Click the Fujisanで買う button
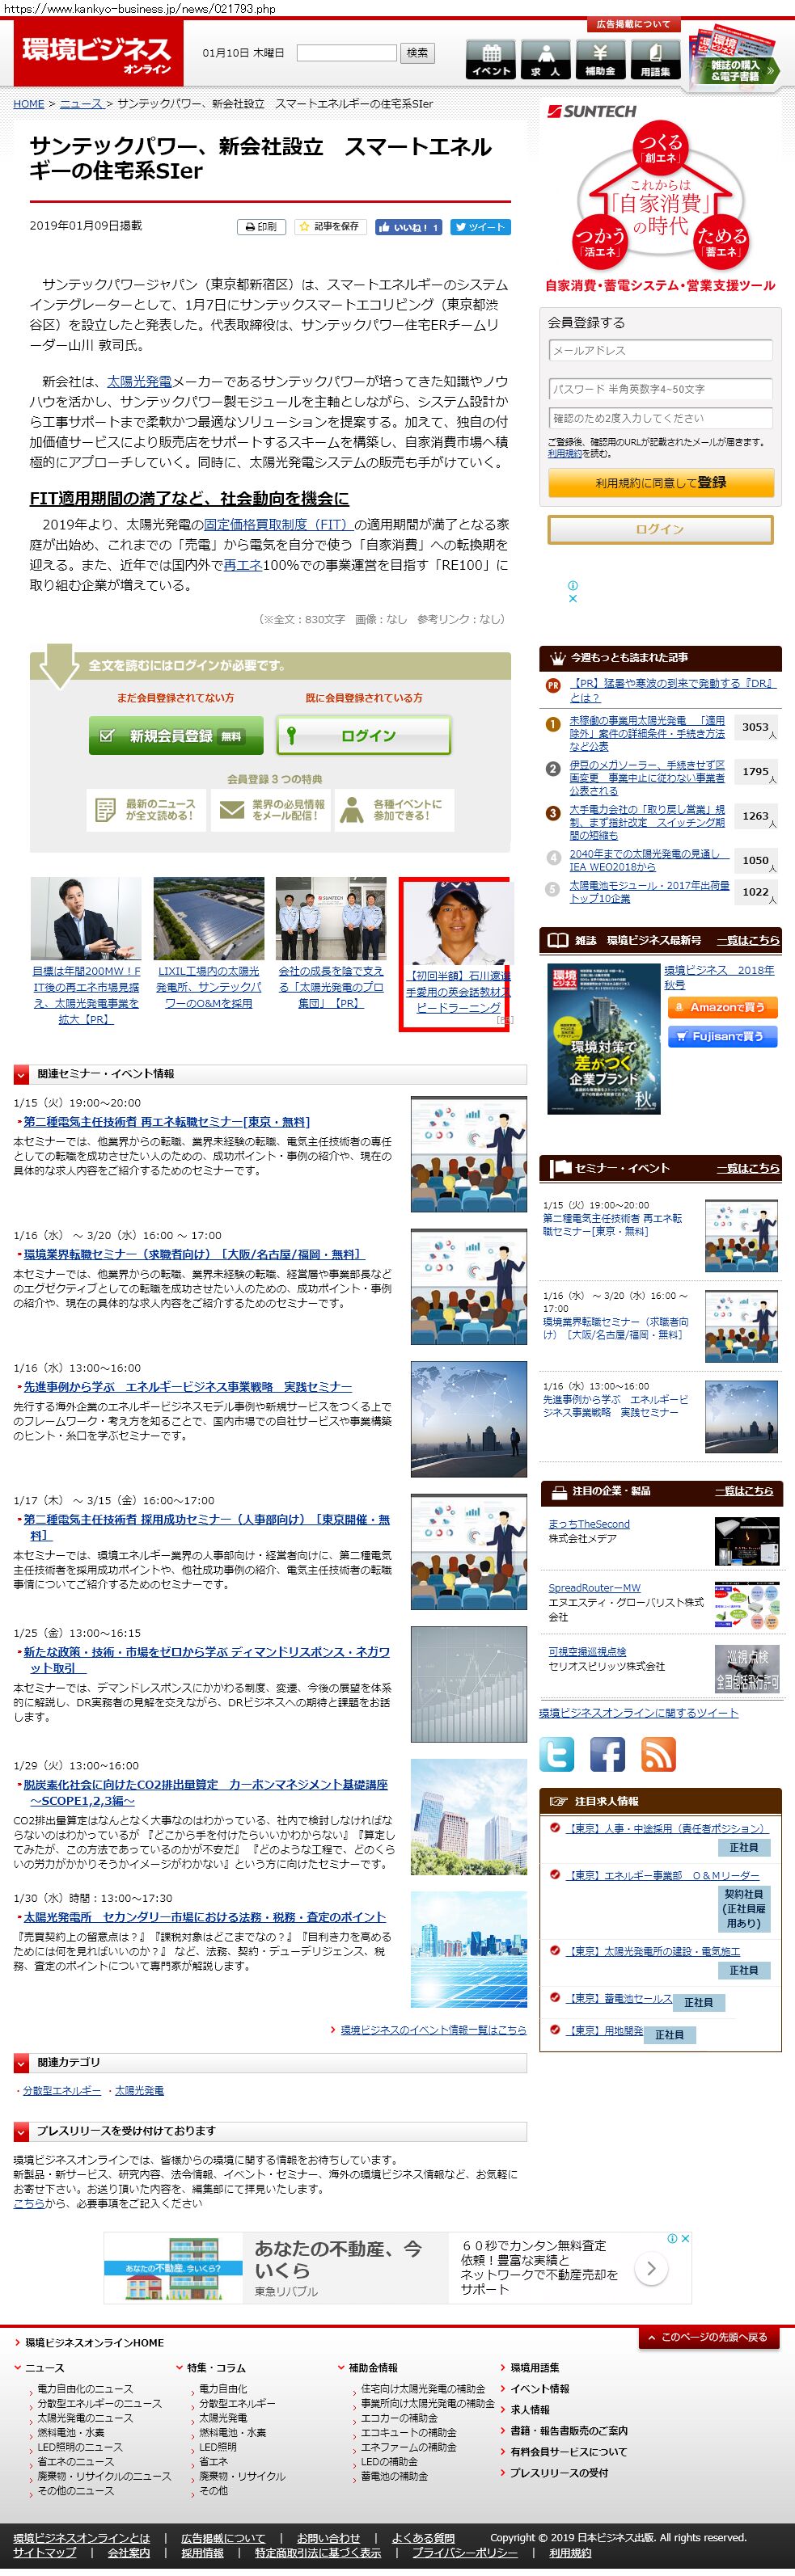The width and height of the screenshot is (795, 2576). pos(722,1036)
